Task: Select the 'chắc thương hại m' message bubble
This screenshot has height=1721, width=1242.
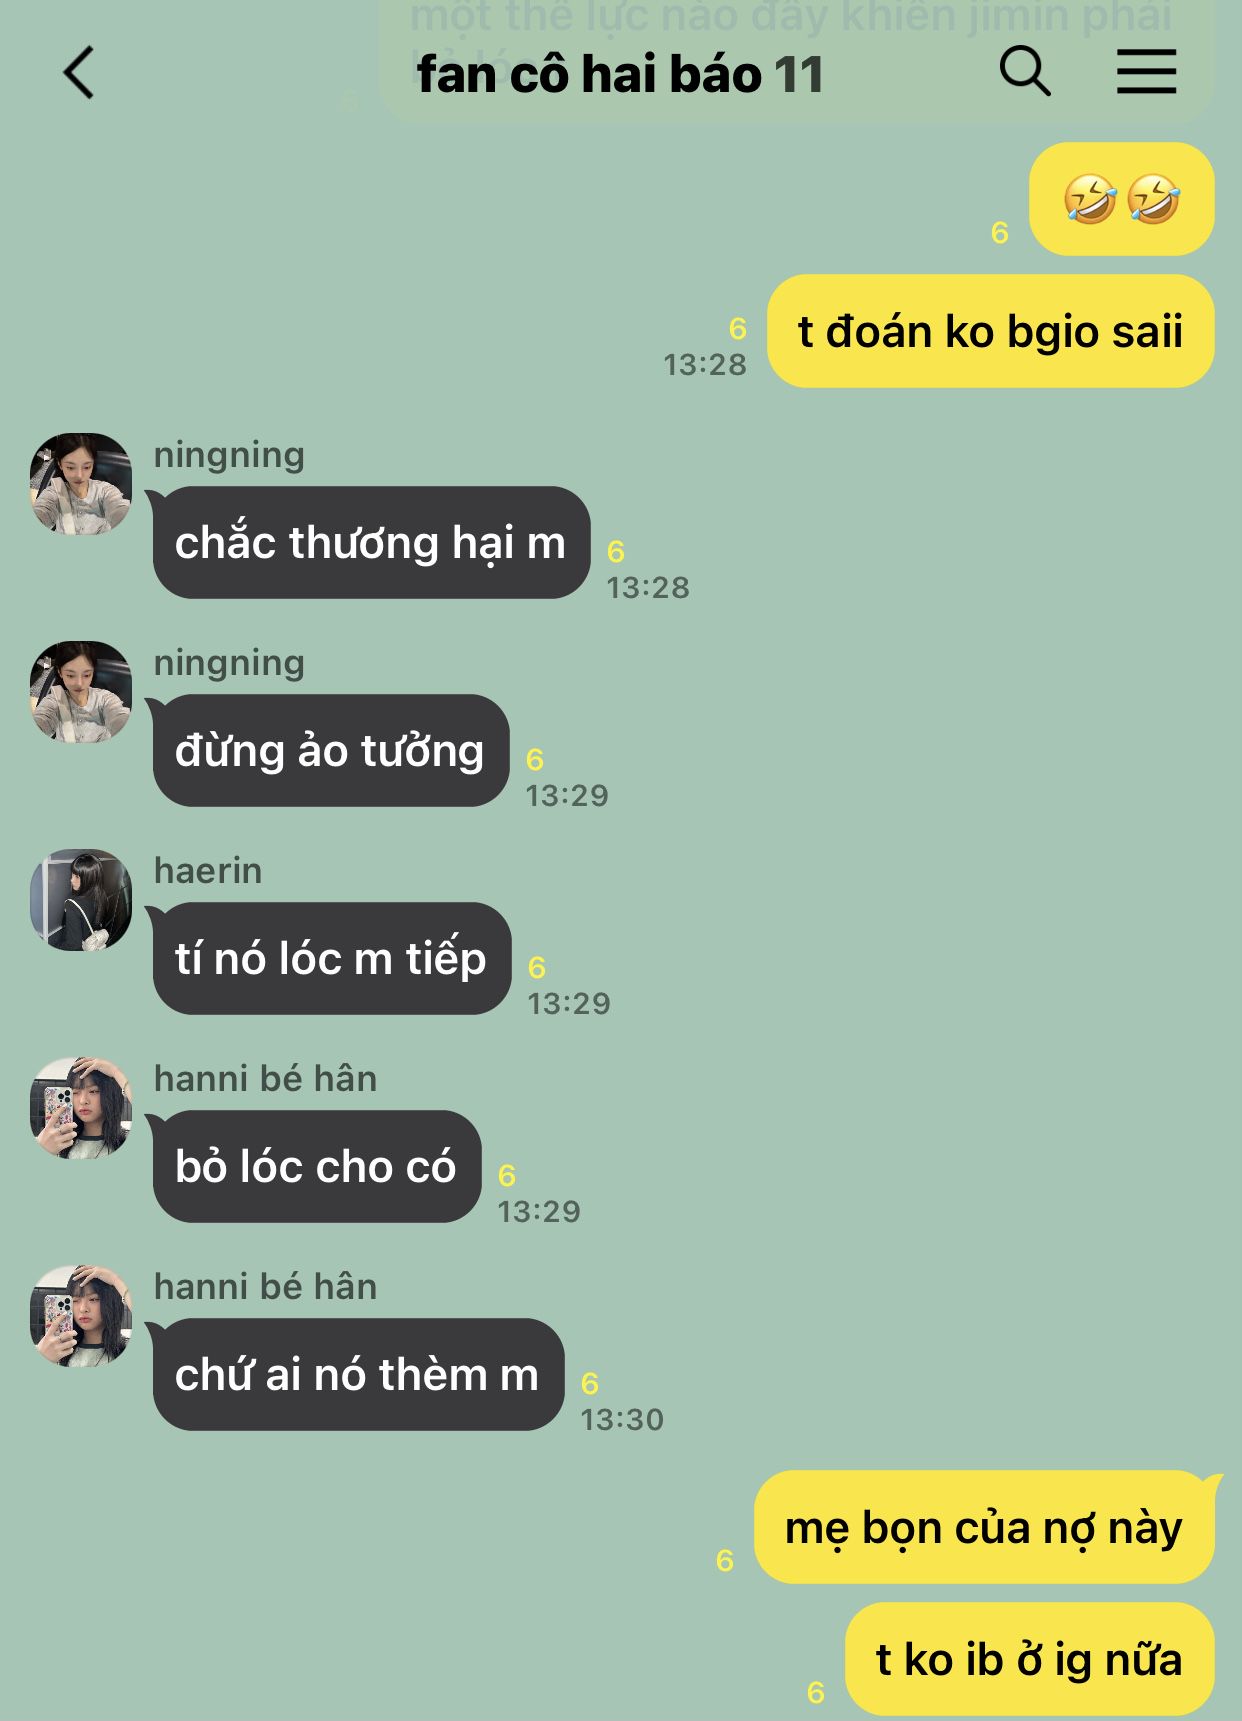Action: (370, 543)
